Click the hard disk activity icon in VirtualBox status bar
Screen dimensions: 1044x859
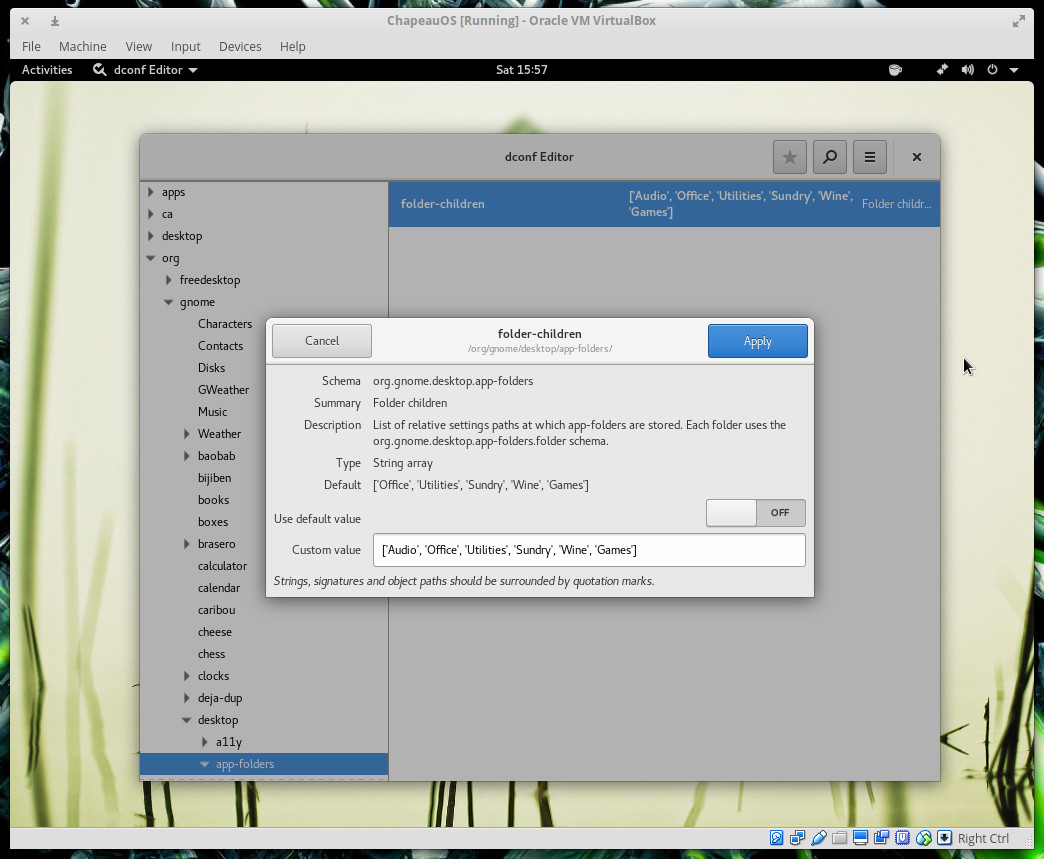(x=776, y=838)
